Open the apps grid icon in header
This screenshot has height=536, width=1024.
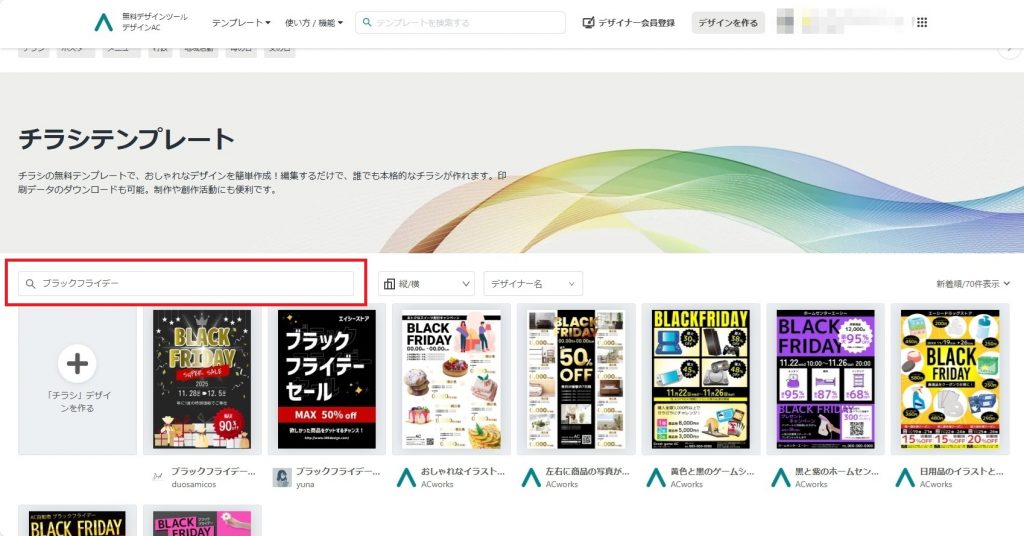[x=921, y=23]
